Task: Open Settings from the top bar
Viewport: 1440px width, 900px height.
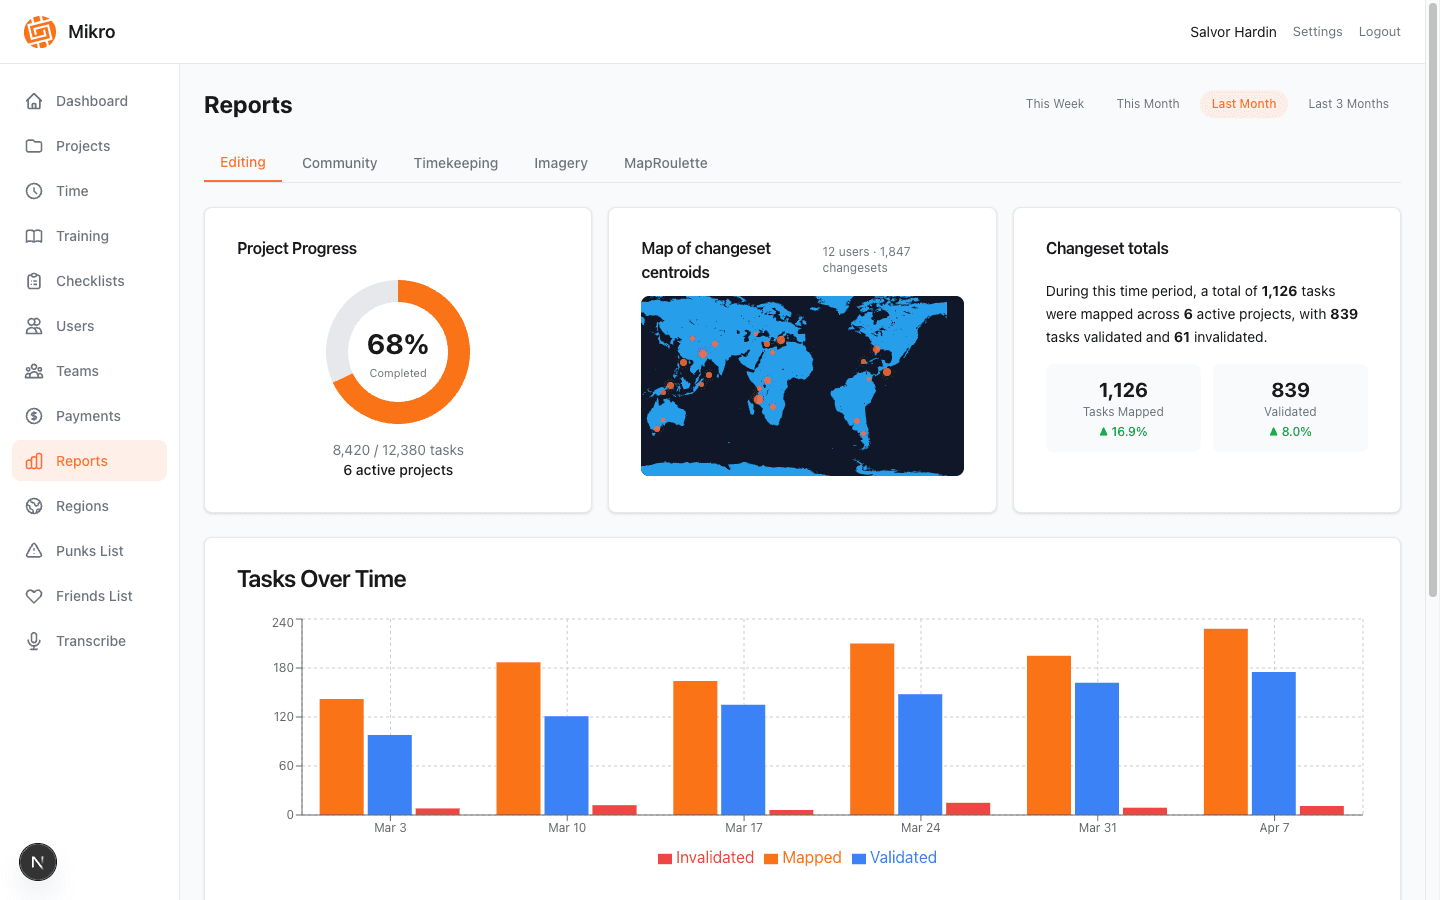Action: (x=1317, y=31)
